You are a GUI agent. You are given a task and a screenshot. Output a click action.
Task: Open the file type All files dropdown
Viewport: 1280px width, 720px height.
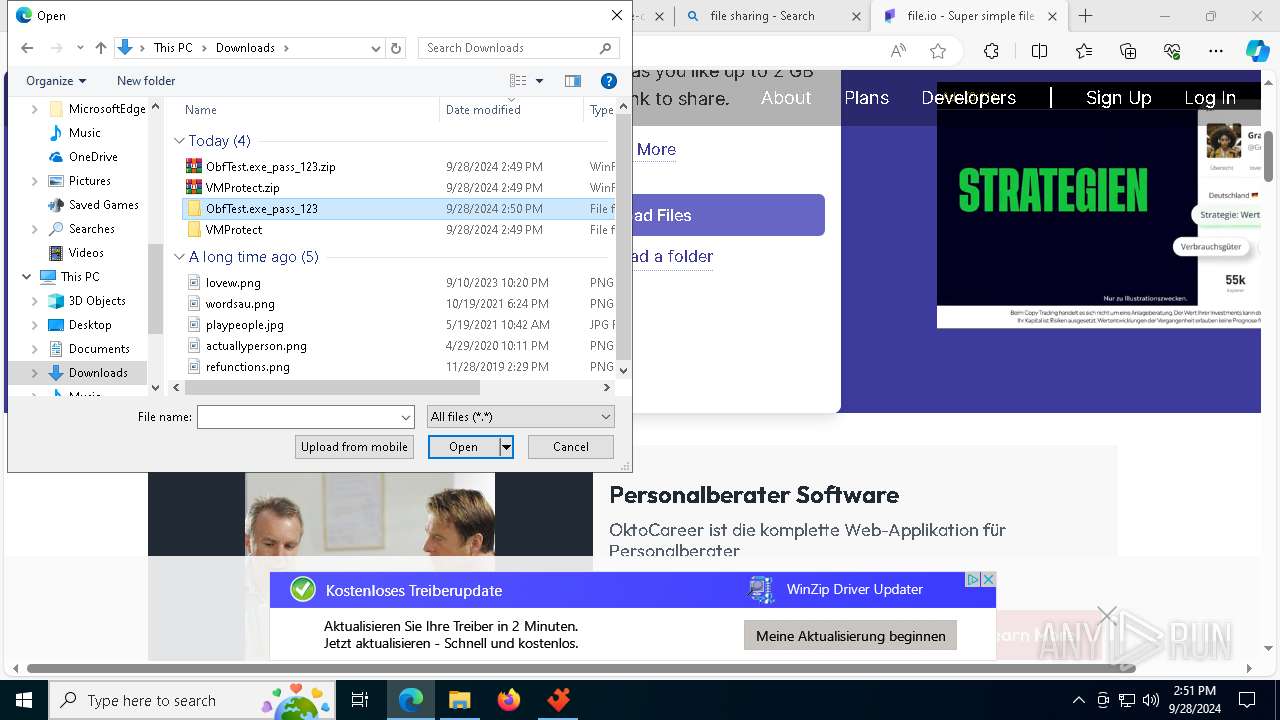tap(520, 417)
